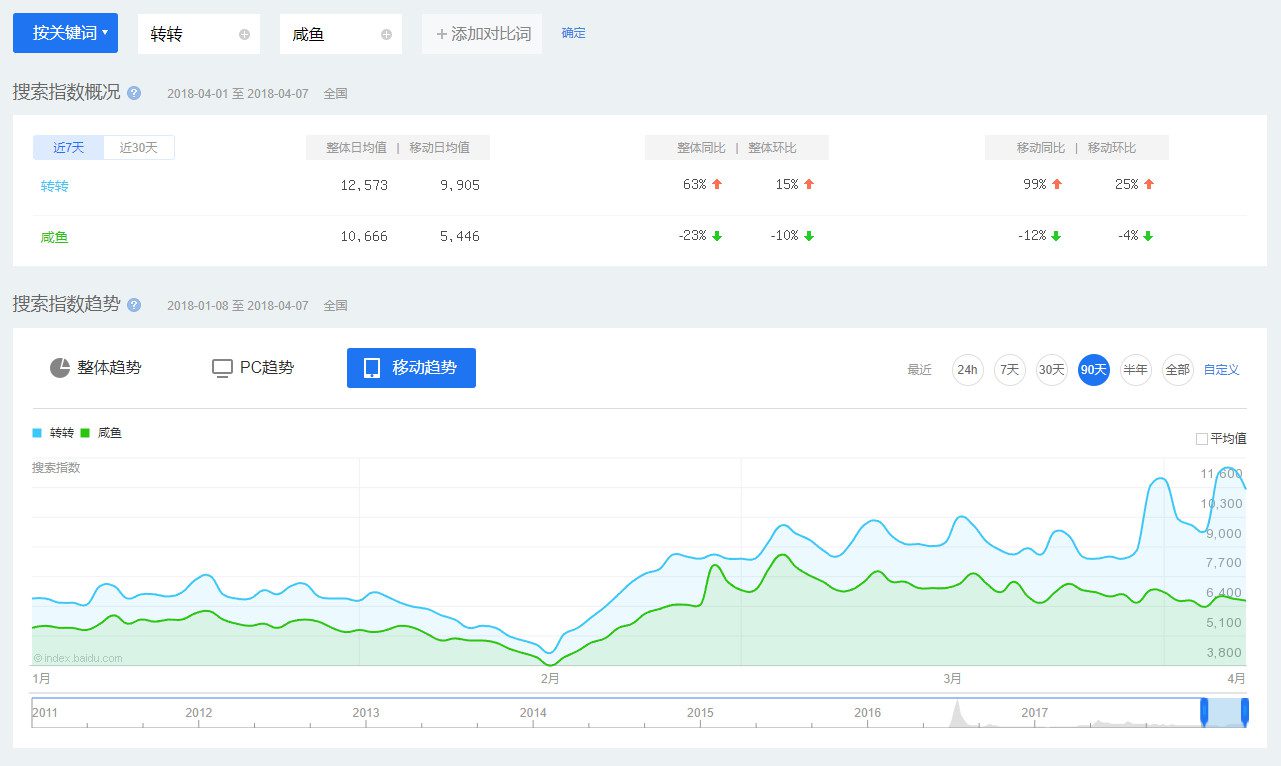Screen dimensions: 1281x766
Task: Click the red up arrow beside 63%
Action: pyautogui.click(x=717, y=184)
